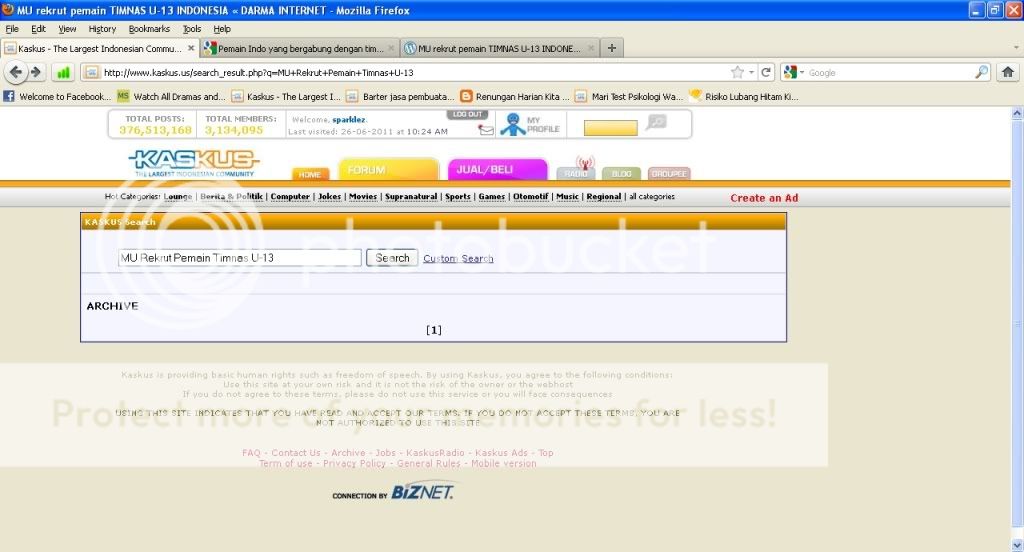Open 'Renungan Harian Kita' Blogger bookmark
Viewport: 1024px width, 552px height.
[x=515, y=96]
